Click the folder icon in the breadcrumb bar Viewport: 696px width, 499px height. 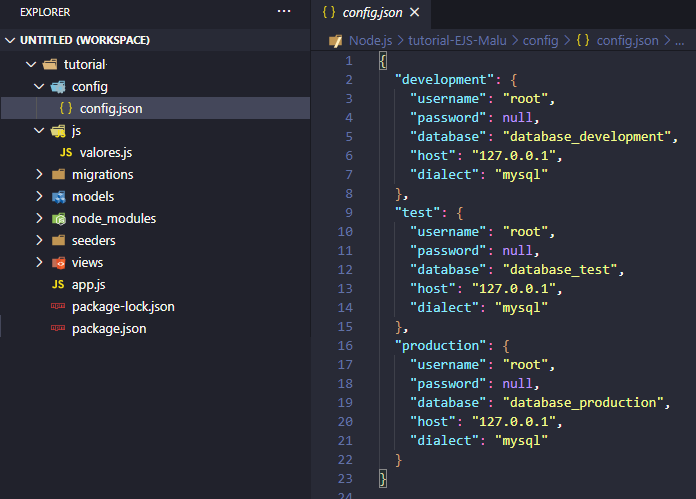coord(336,41)
